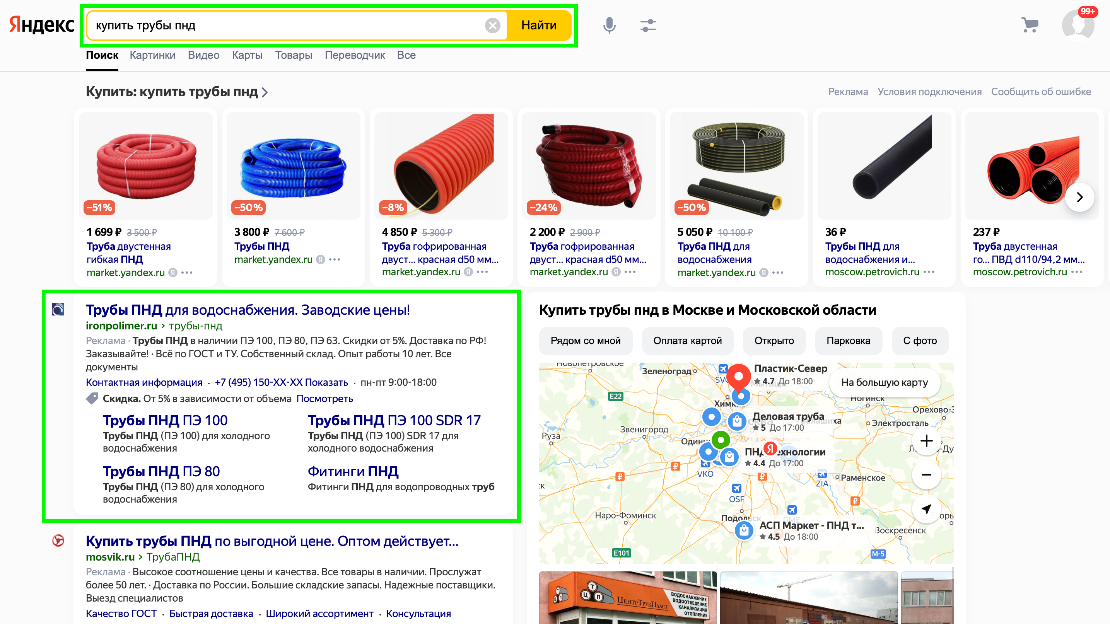The width and height of the screenshot is (1110, 624).
Task: Click inside the search input field
Action: click(x=287, y=25)
